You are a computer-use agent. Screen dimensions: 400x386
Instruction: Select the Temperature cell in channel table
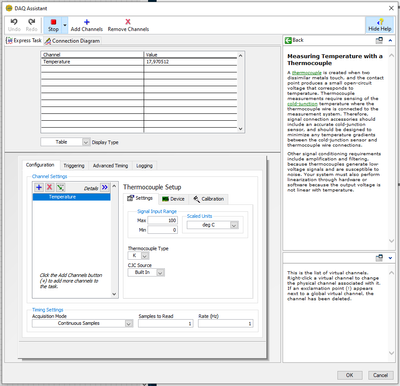(x=92, y=62)
